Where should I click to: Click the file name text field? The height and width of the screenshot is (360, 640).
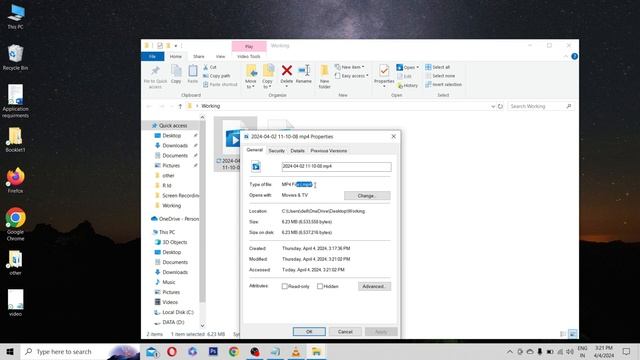tap(336, 167)
